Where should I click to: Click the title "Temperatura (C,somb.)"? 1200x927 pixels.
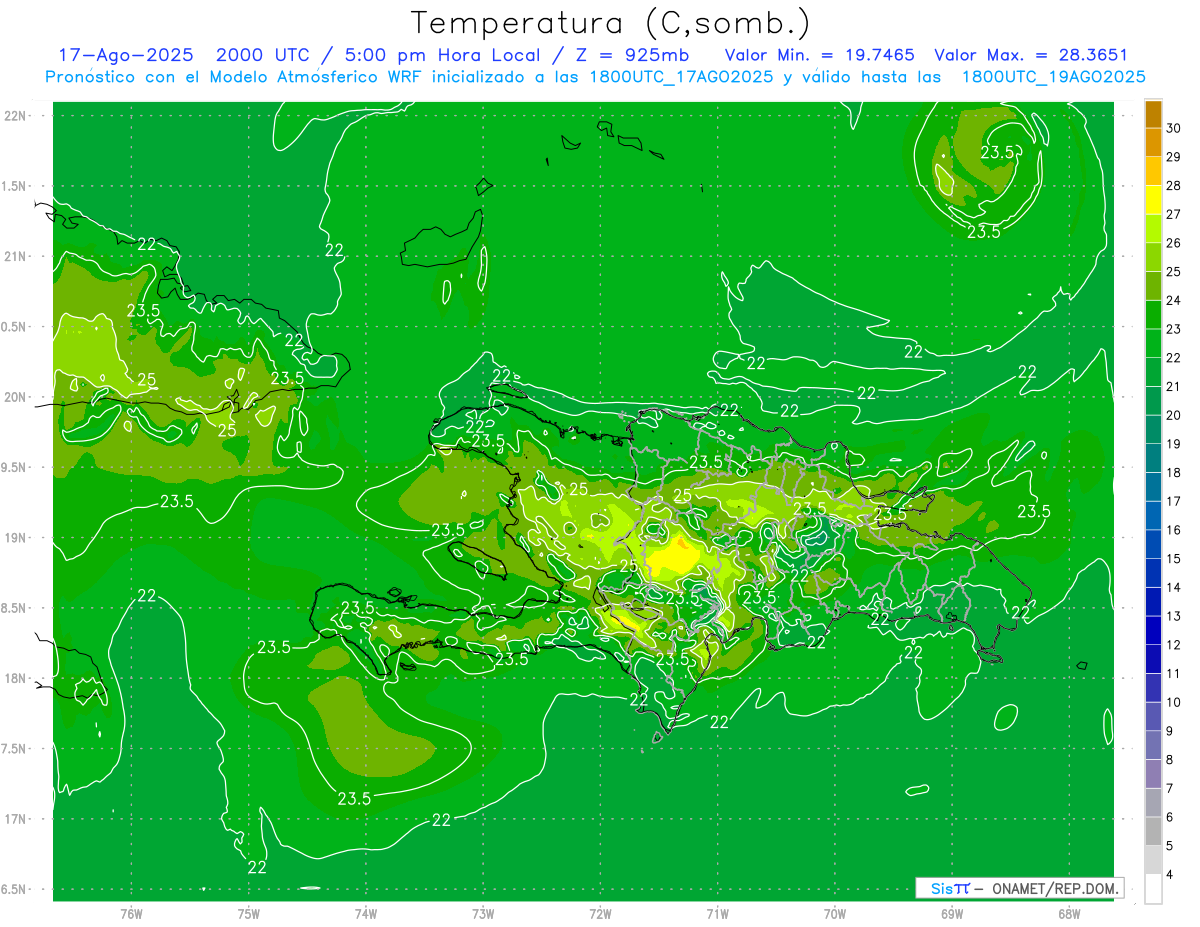[x=611, y=23]
